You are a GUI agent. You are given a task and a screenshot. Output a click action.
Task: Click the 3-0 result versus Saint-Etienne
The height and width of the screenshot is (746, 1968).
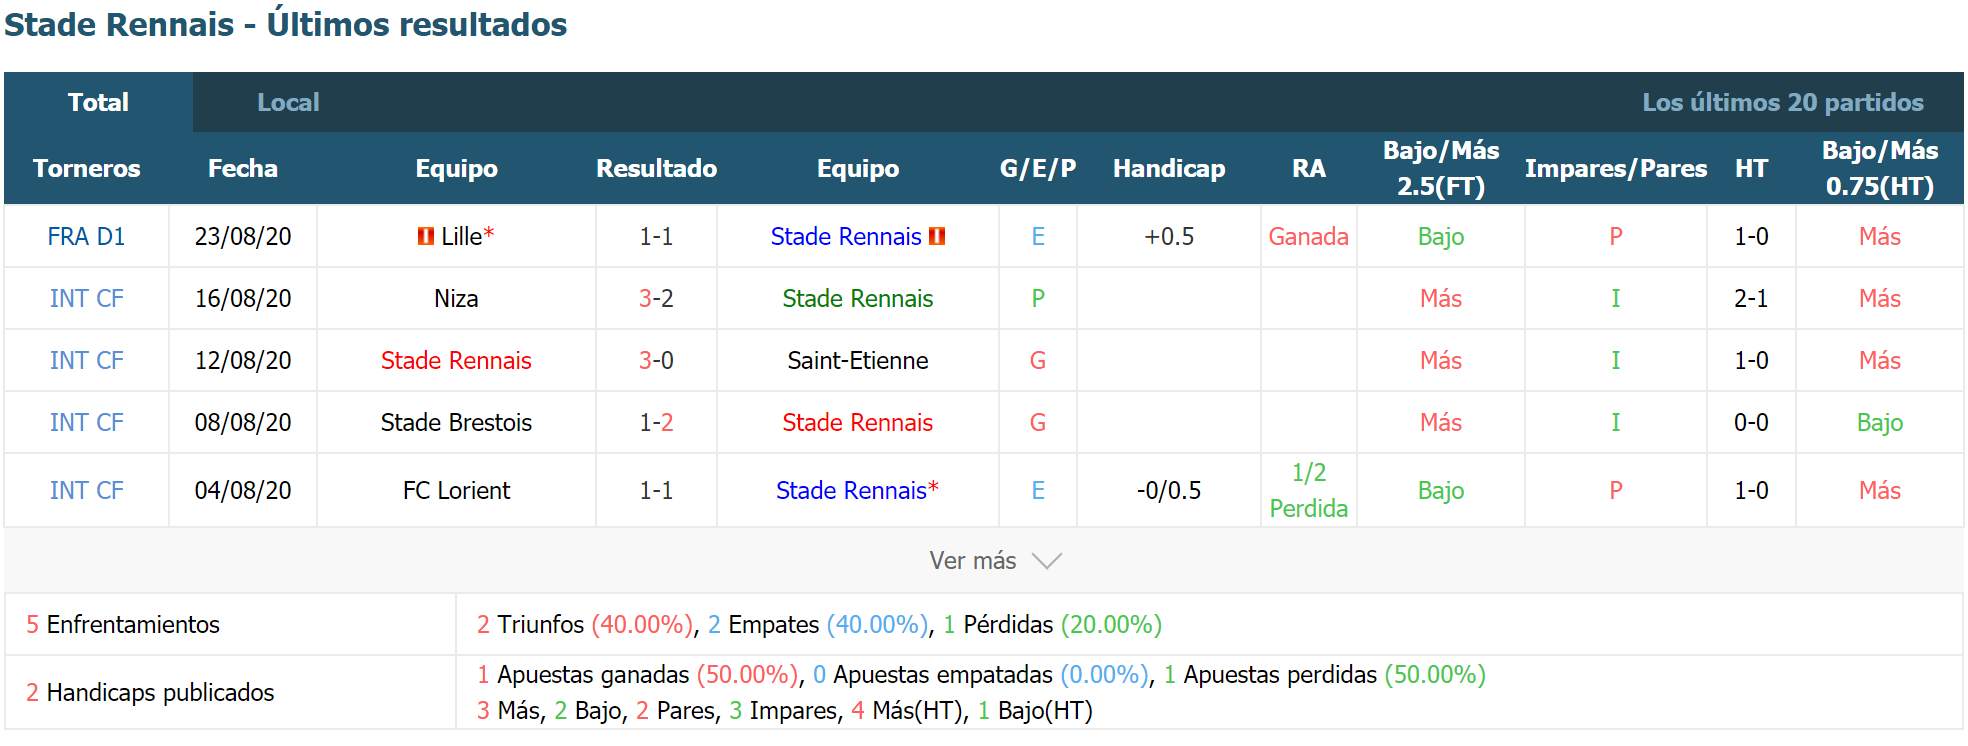point(656,361)
